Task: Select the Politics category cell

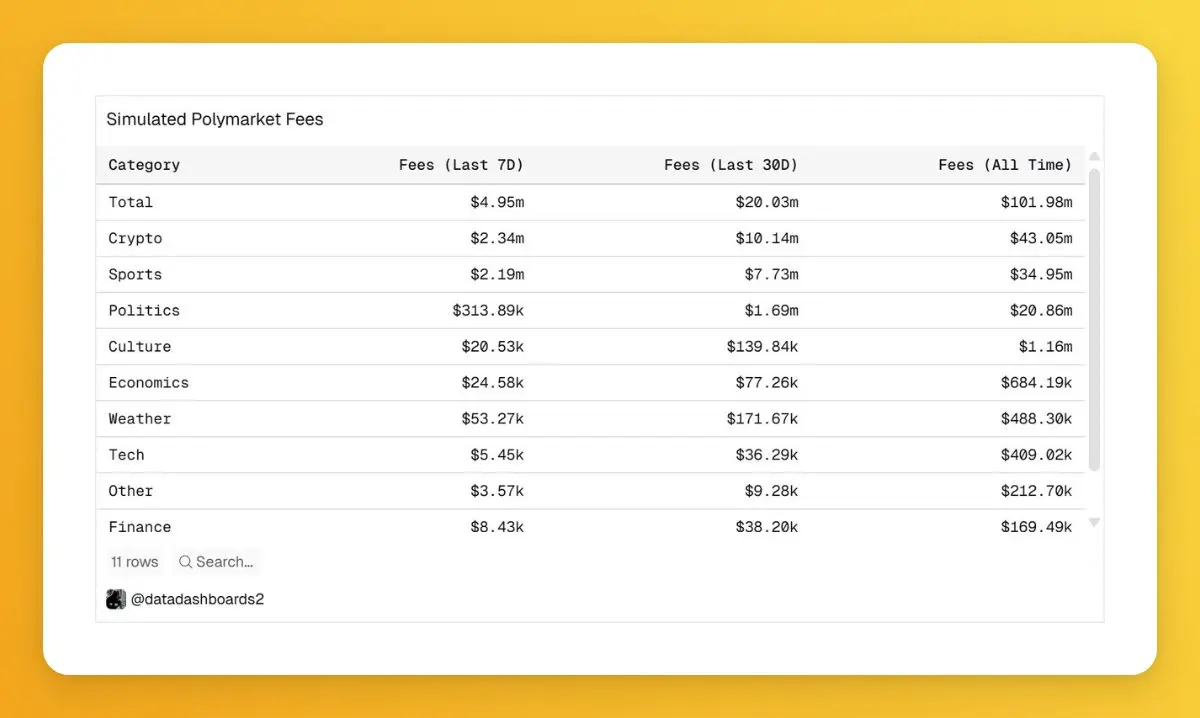Action: tap(144, 310)
